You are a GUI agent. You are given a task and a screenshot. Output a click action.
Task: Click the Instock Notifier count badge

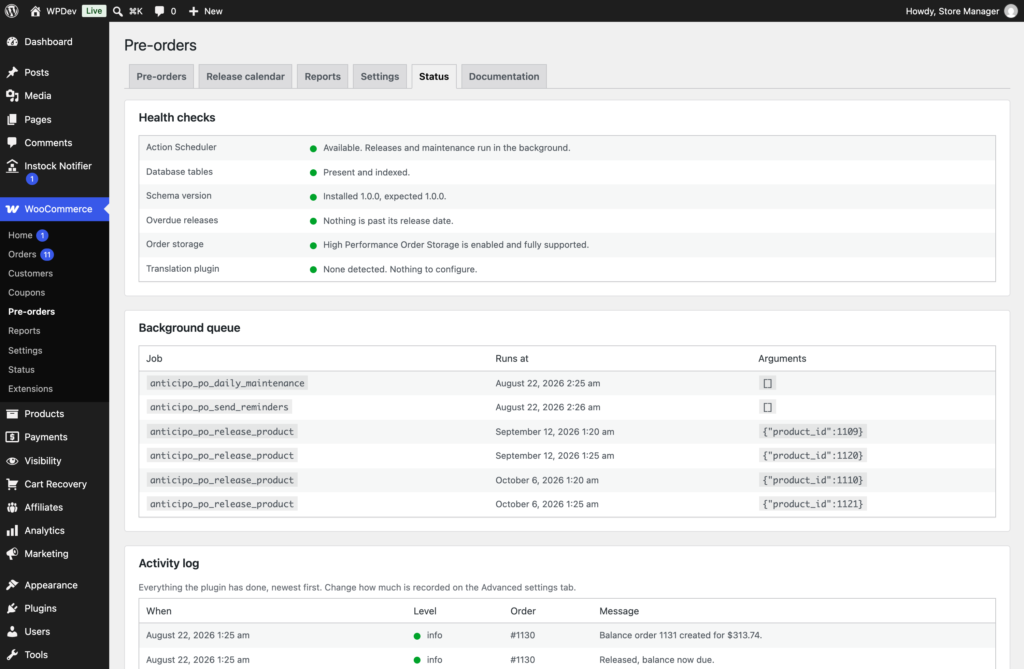pos(31,179)
